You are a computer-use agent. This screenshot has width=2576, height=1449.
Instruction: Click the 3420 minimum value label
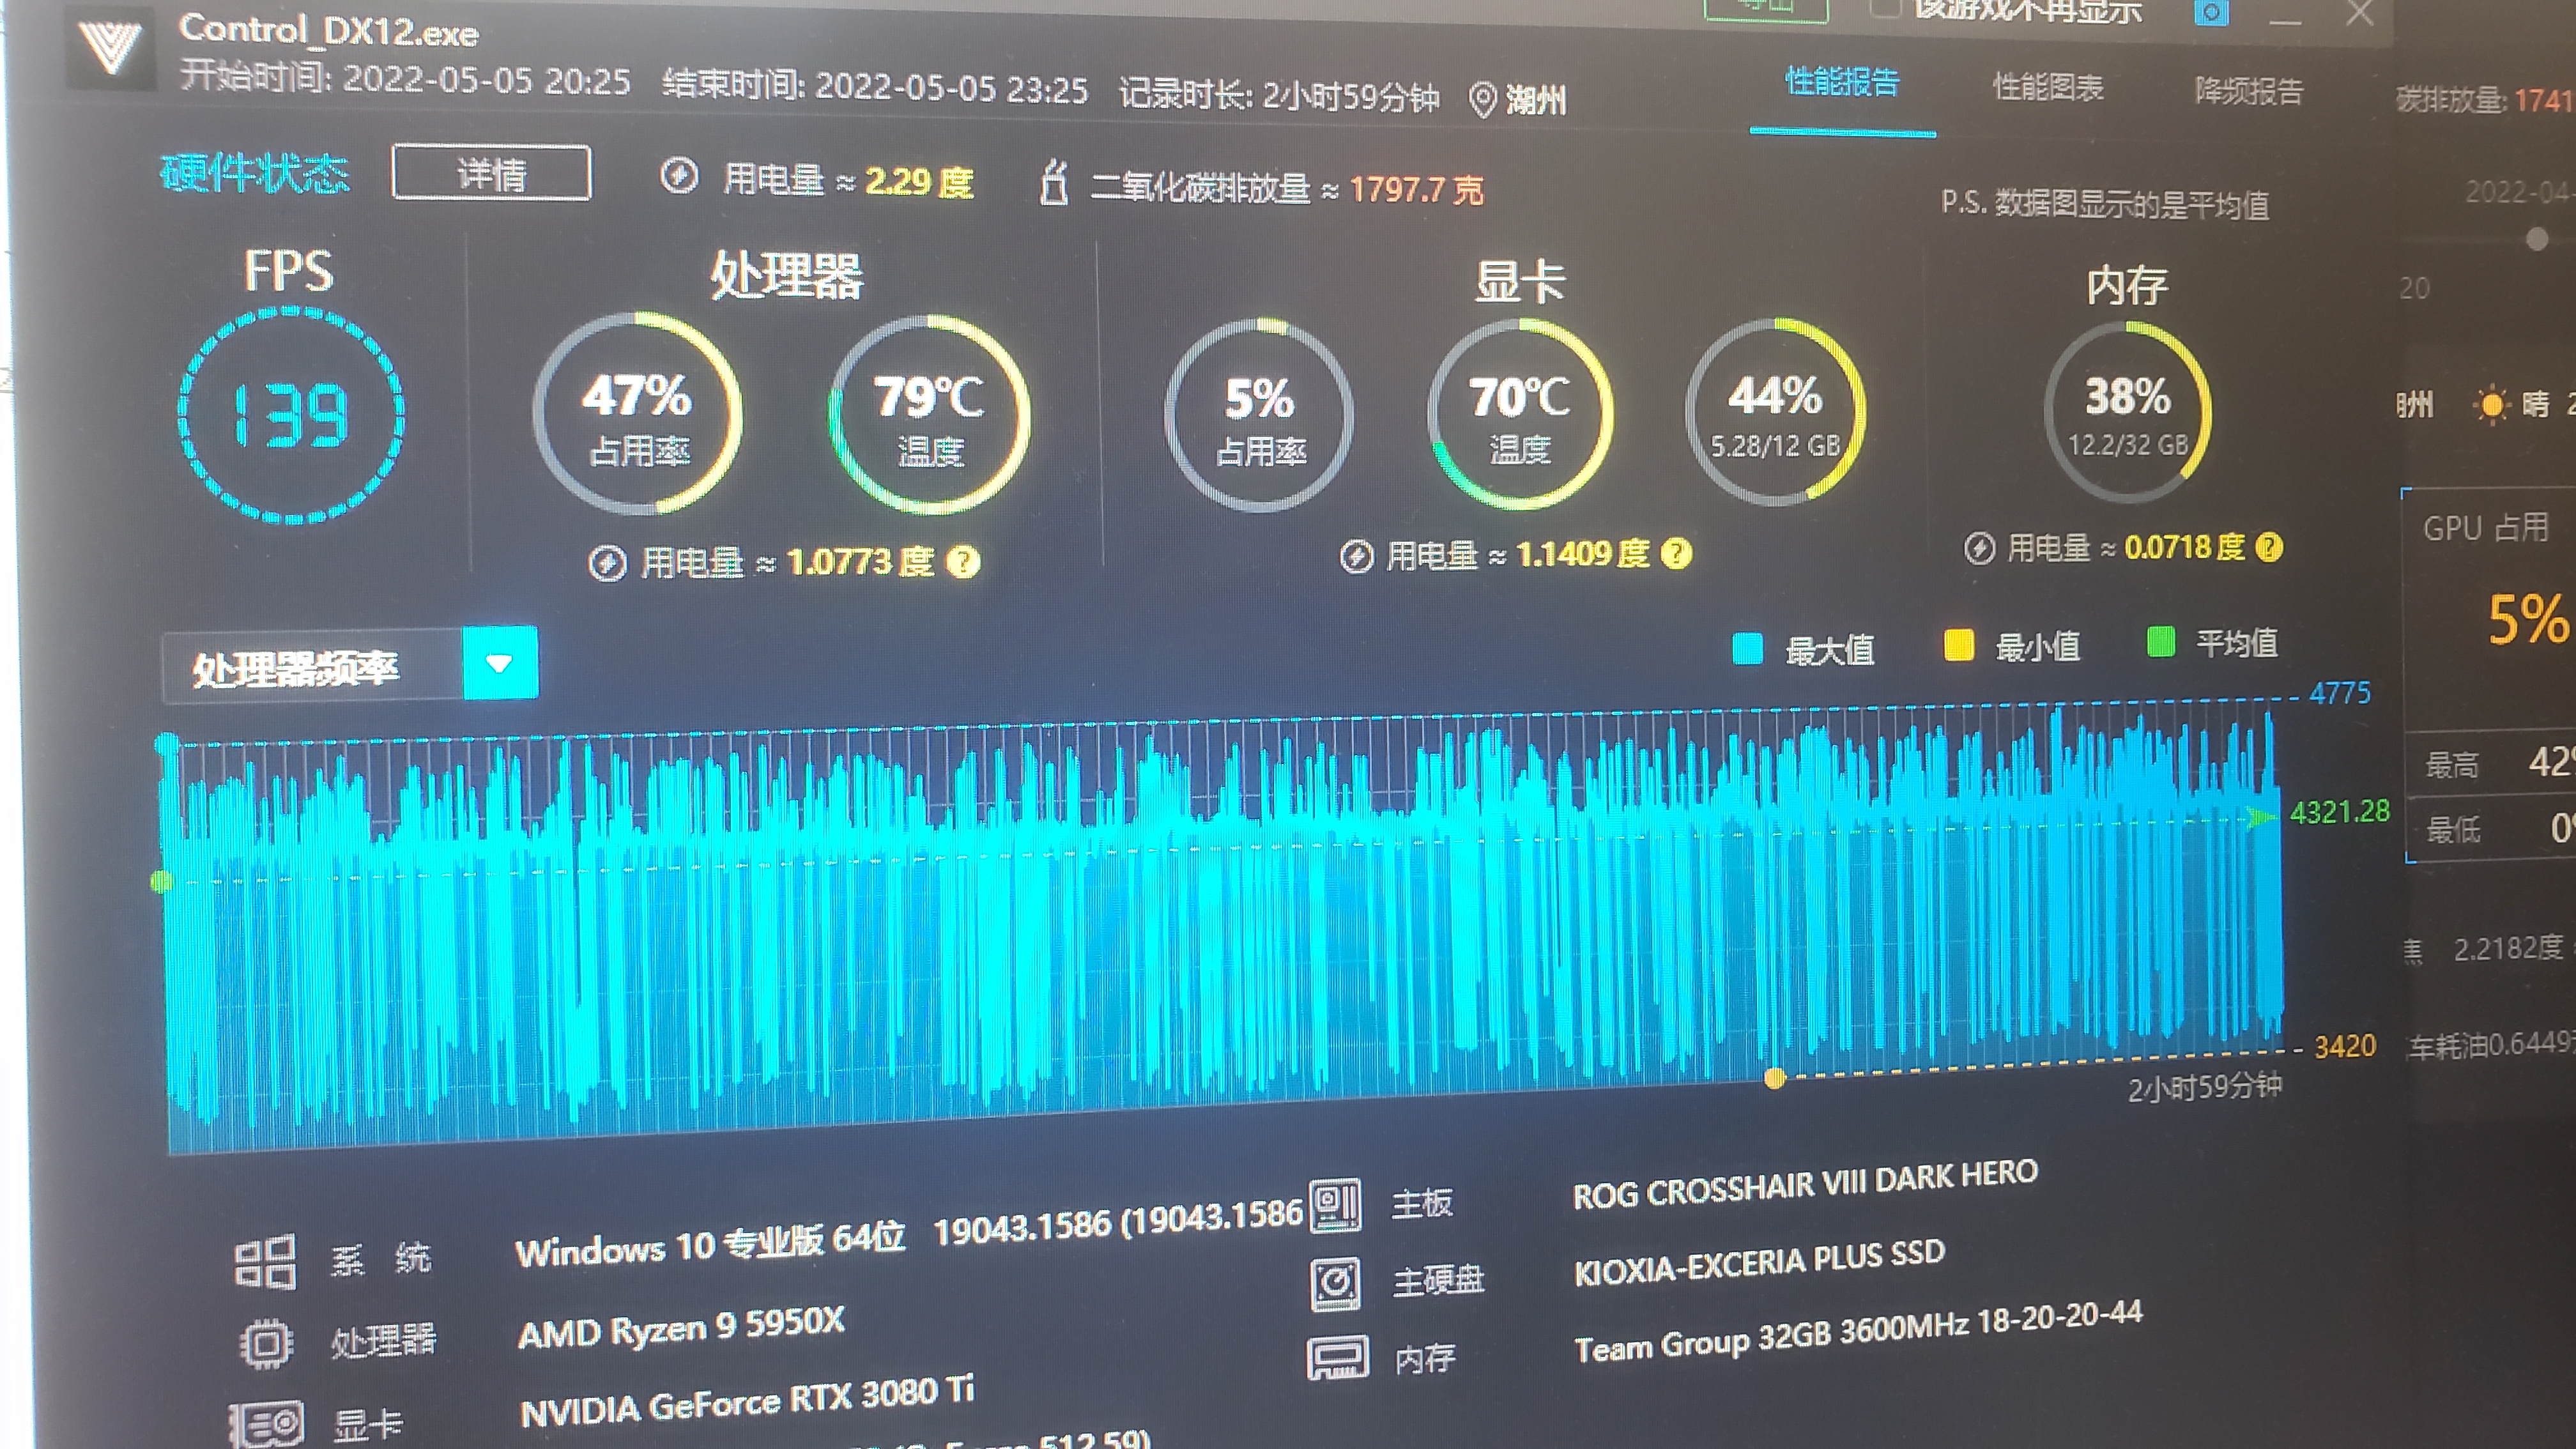tap(2345, 1047)
